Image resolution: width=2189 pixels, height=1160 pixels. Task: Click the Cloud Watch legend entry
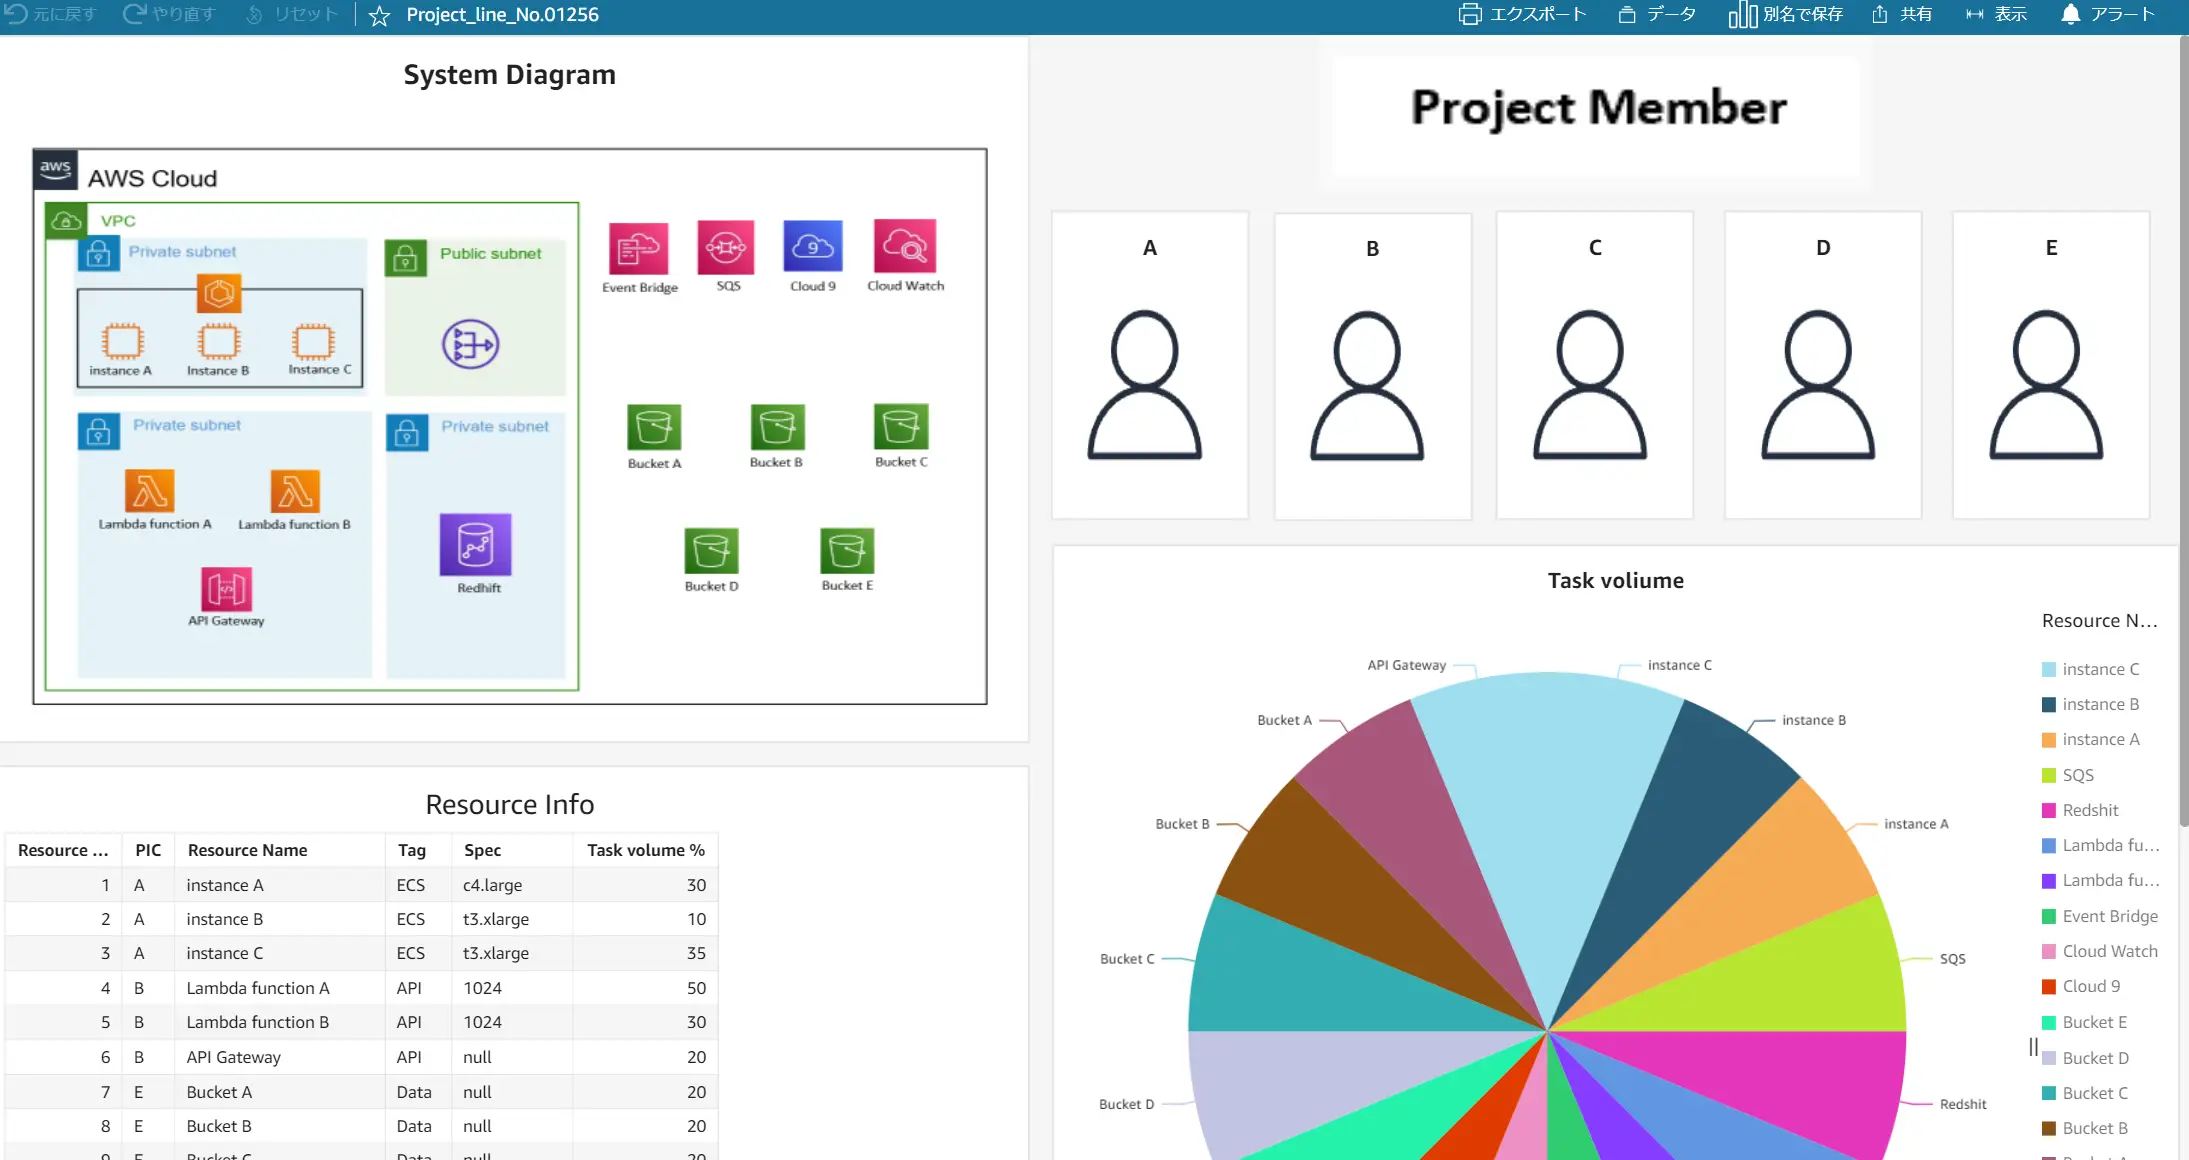[2100, 951]
